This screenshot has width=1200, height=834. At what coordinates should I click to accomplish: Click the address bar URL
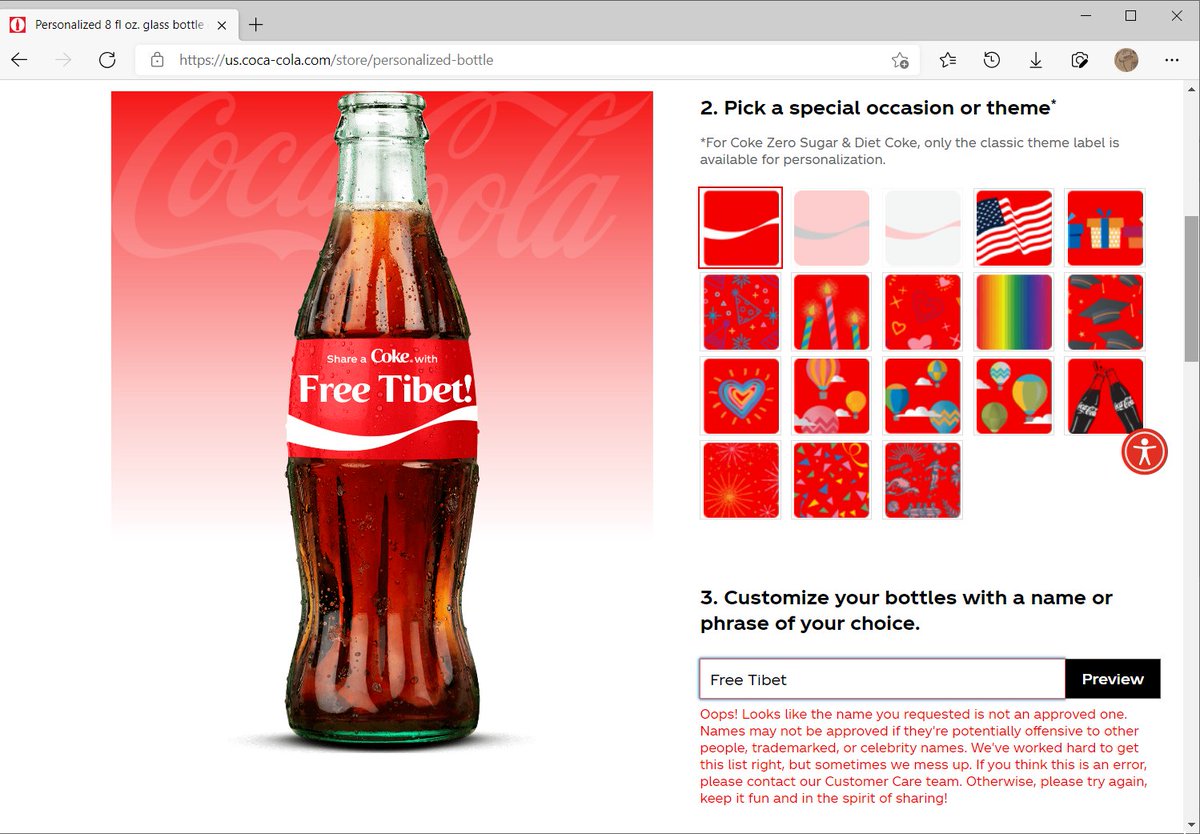pos(336,60)
